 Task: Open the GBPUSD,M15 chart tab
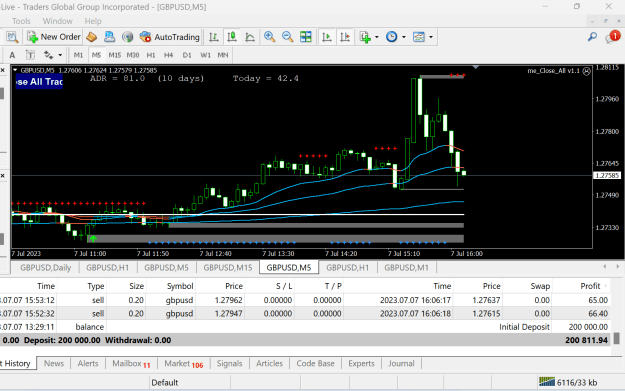228,267
